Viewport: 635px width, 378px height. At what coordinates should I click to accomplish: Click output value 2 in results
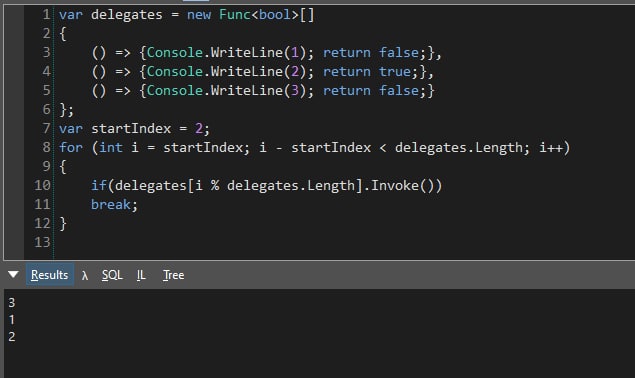pyautogui.click(x=12, y=337)
